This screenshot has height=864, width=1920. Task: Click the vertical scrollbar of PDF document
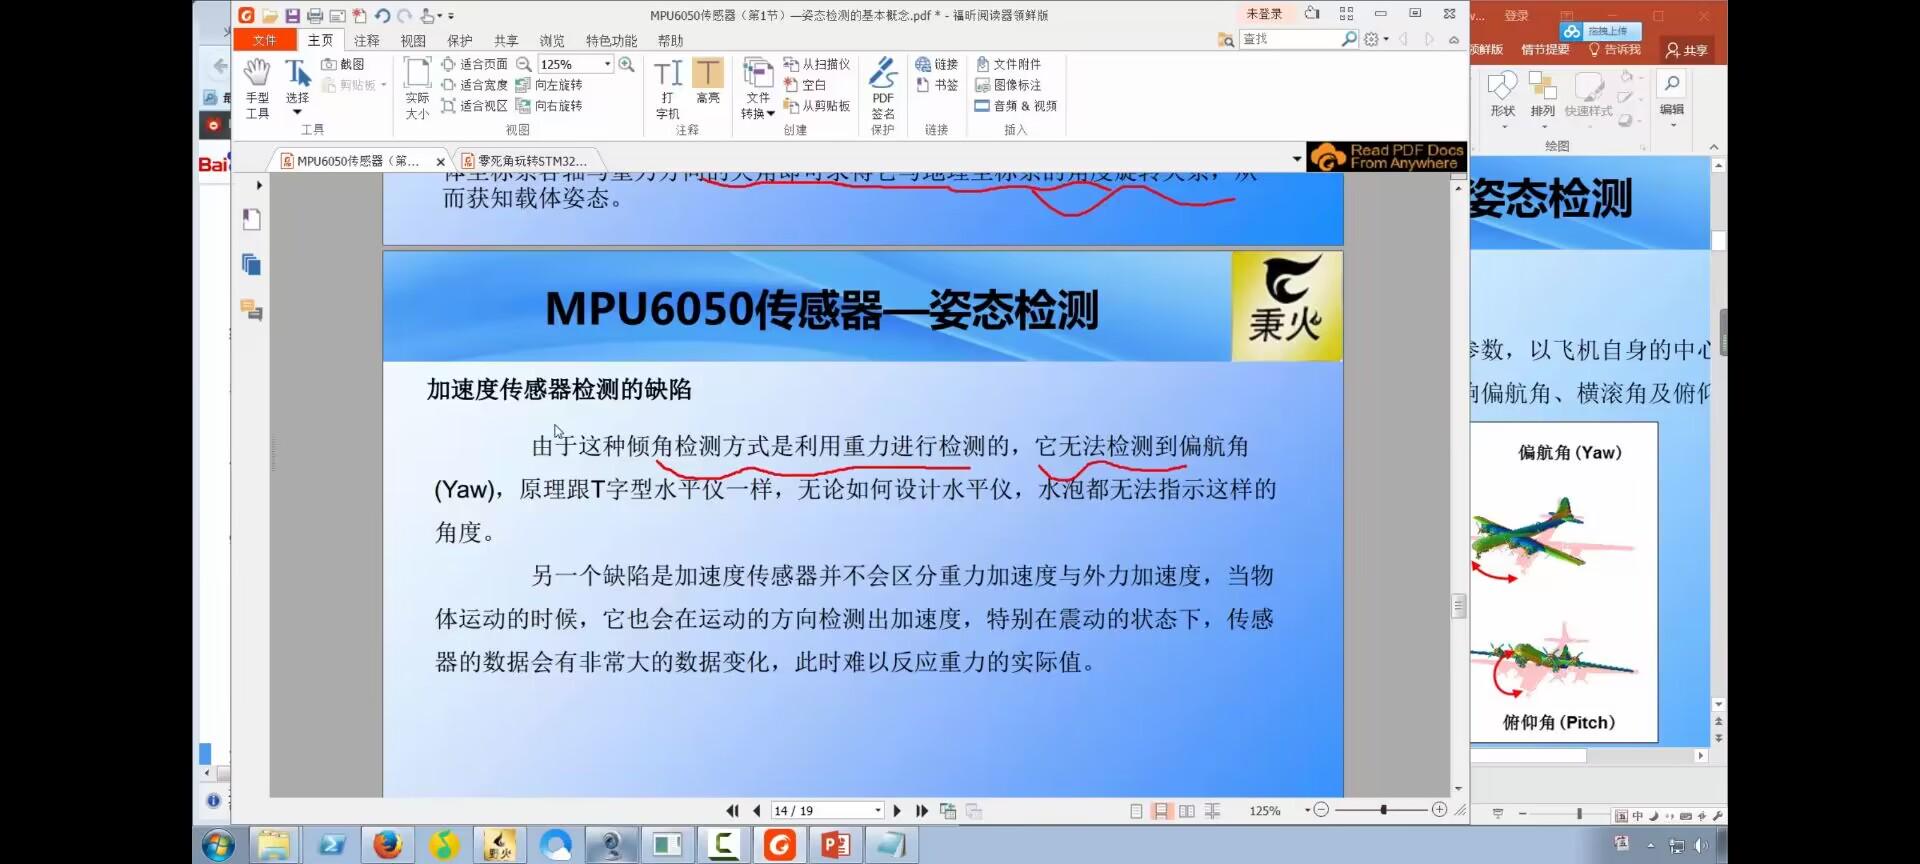[1459, 606]
